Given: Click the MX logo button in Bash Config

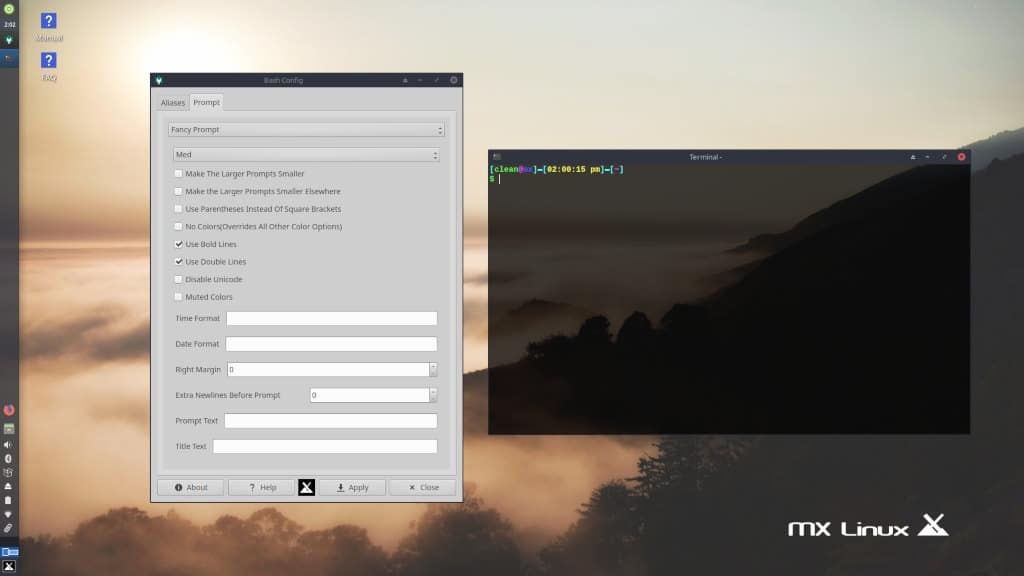Looking at the screenshot, I should tap(306, 487).
